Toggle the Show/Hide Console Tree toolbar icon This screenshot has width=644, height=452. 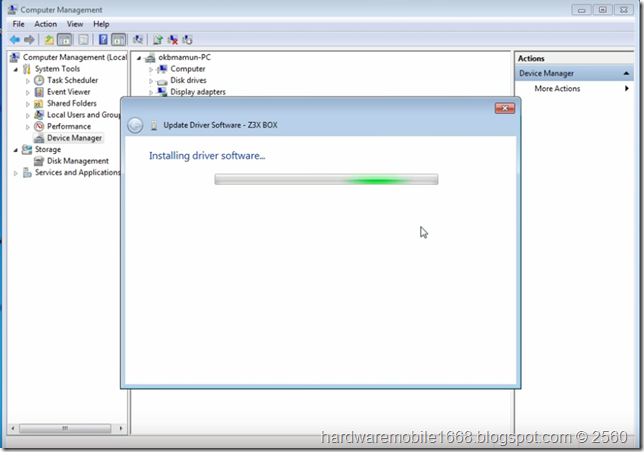pyautogui.click(x=64, y=40)
